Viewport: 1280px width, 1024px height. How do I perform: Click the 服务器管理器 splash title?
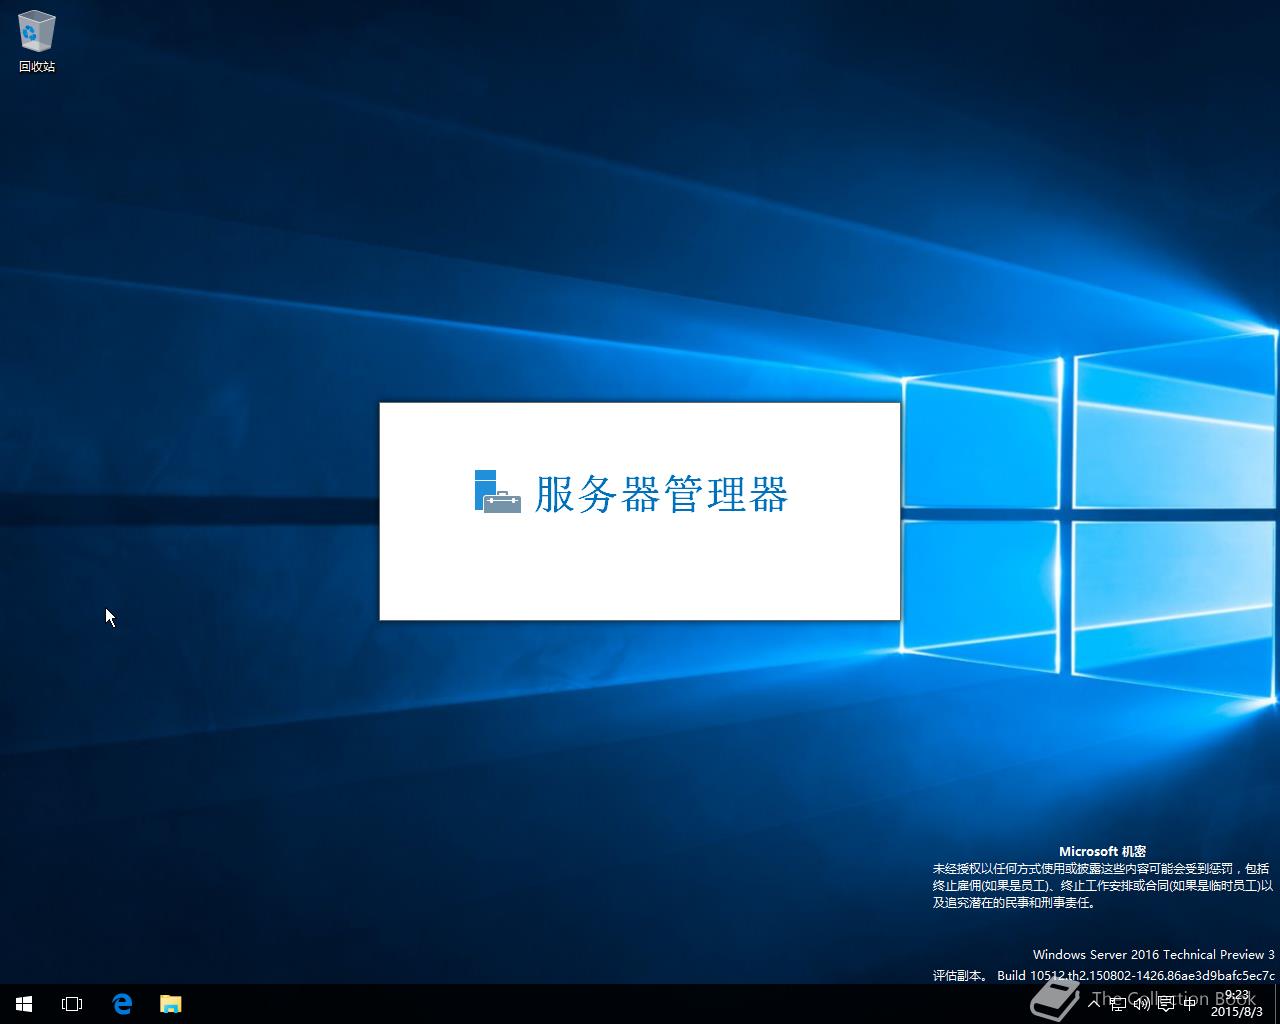[x=661, y=493]
